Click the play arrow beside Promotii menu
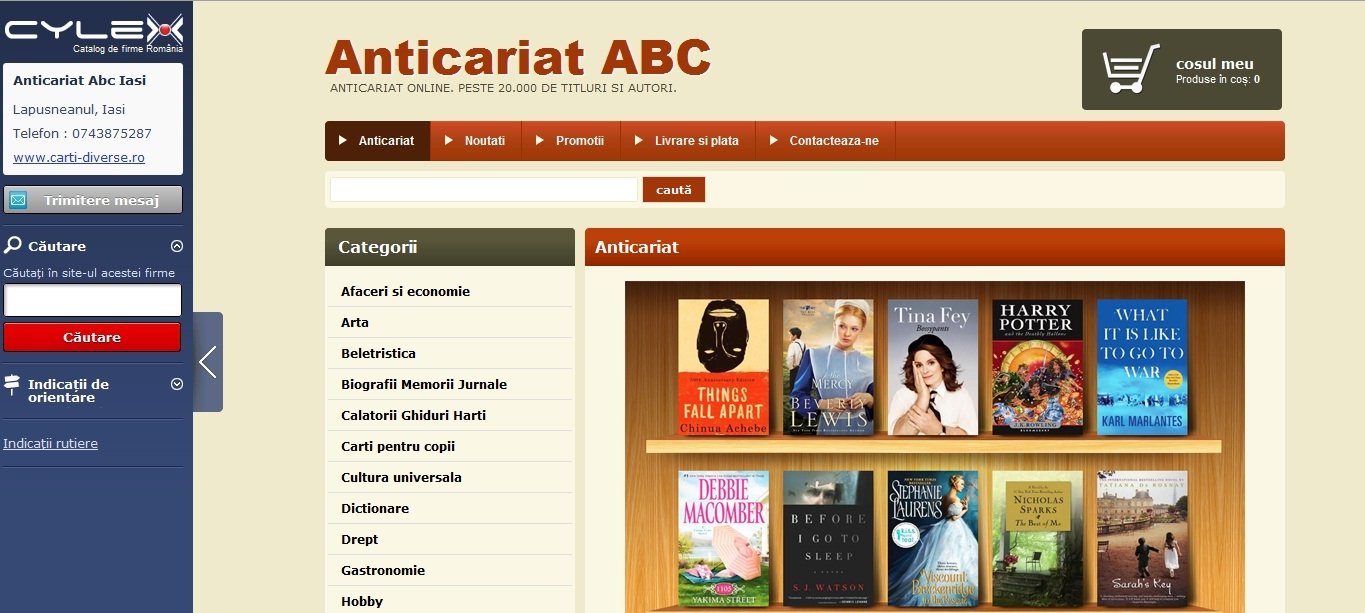Viewport: 1365px width, 613px height. click(x=540, y=140)
